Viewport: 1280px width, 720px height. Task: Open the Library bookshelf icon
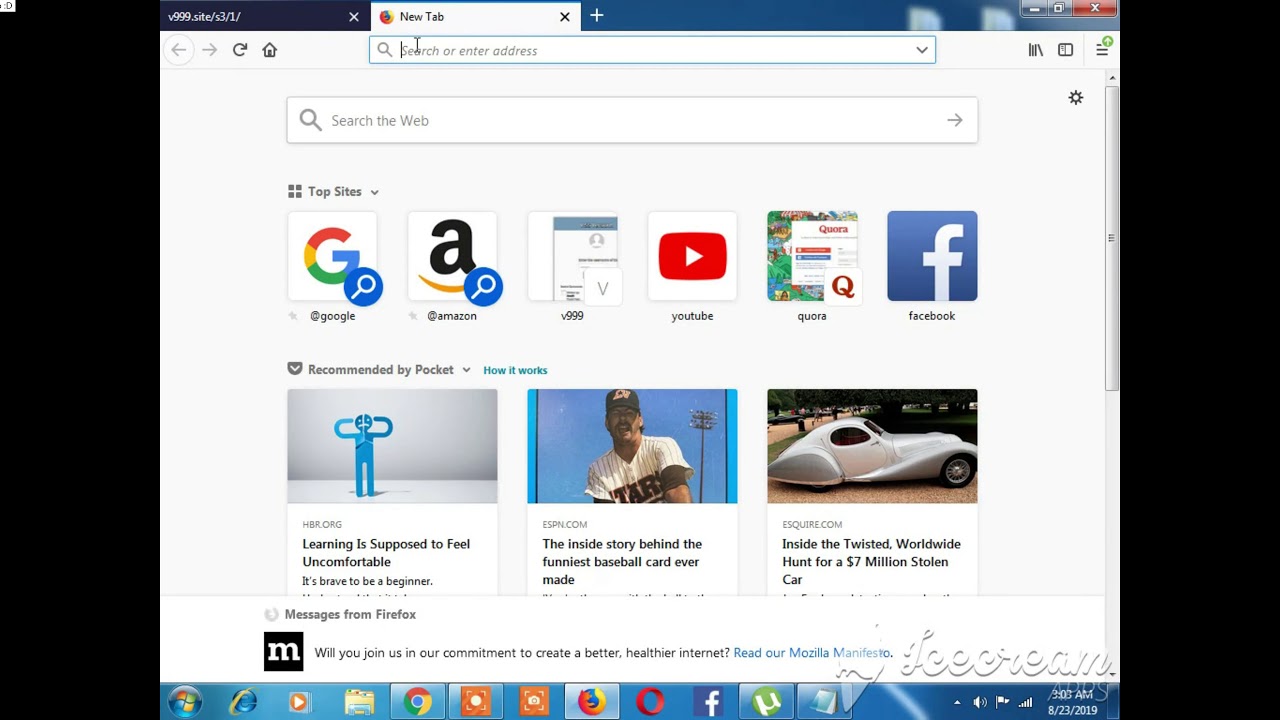point(1036,50)
